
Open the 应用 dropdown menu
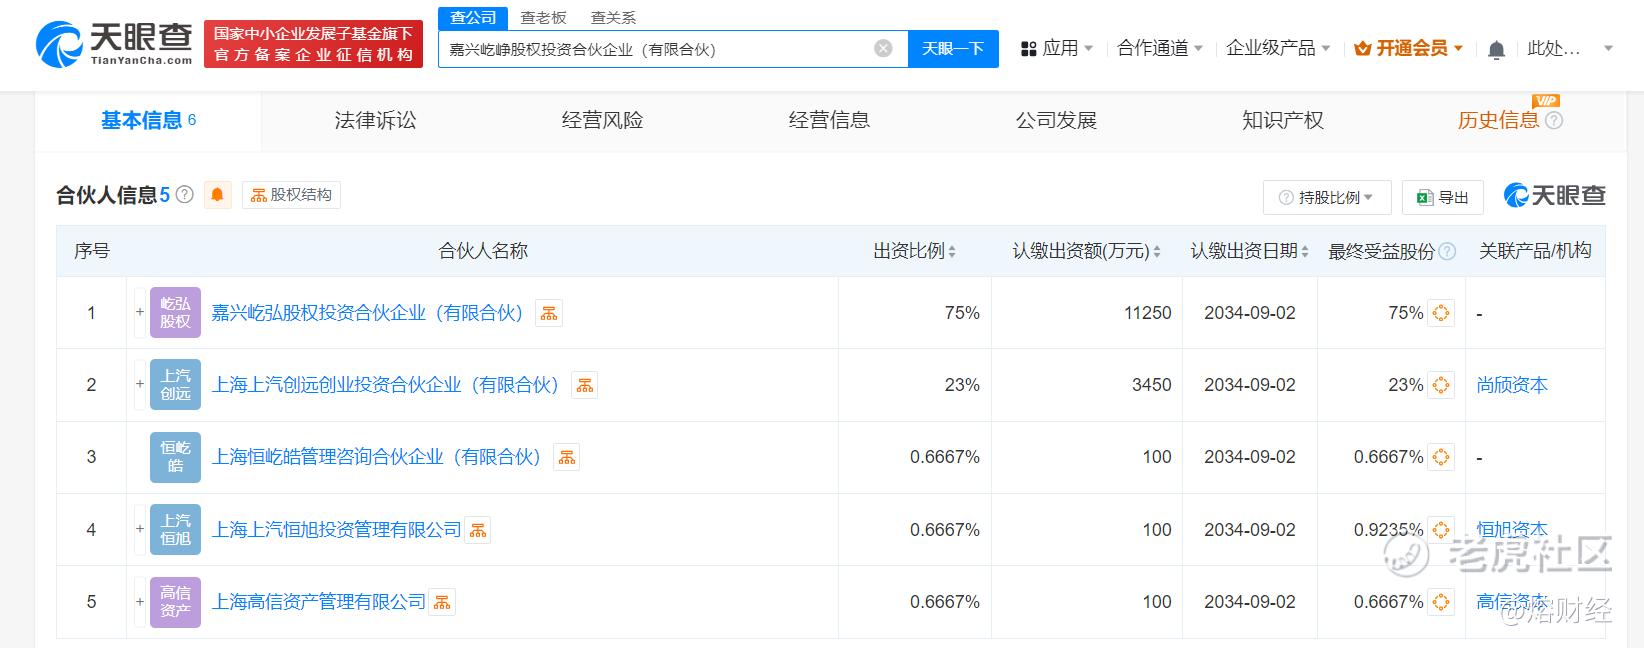click(1057, 48)
